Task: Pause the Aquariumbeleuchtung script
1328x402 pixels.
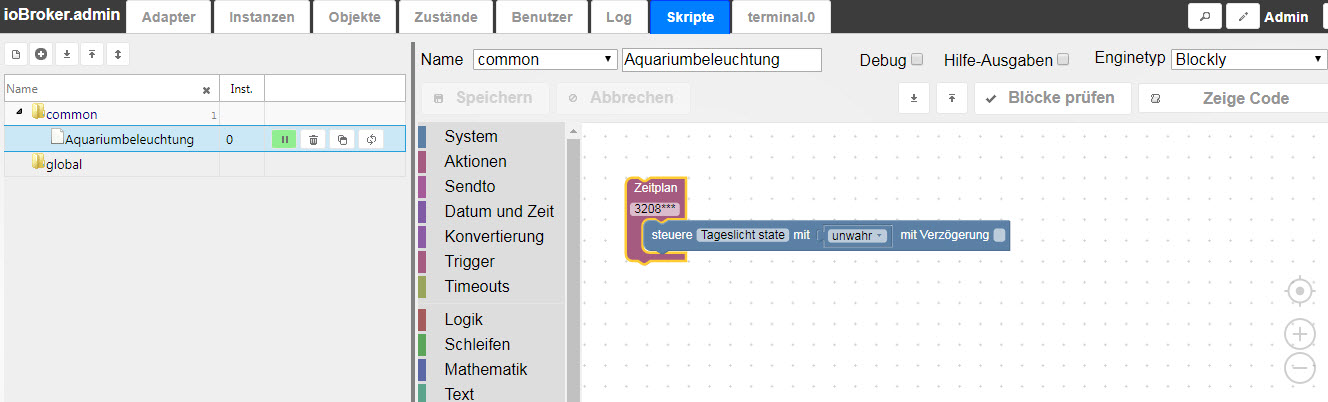Action: (x=284, y=140)
